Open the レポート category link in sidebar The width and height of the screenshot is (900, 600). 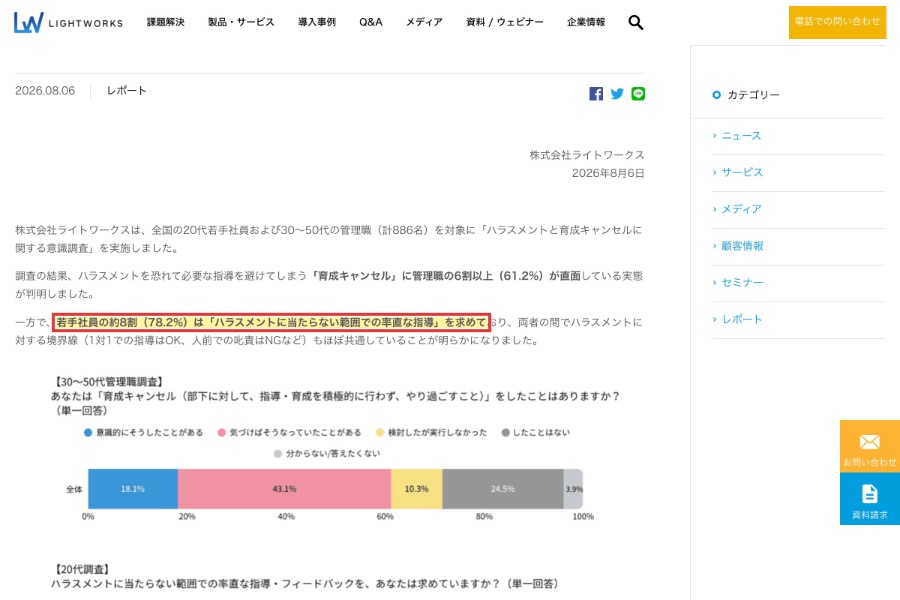[742, 319]
